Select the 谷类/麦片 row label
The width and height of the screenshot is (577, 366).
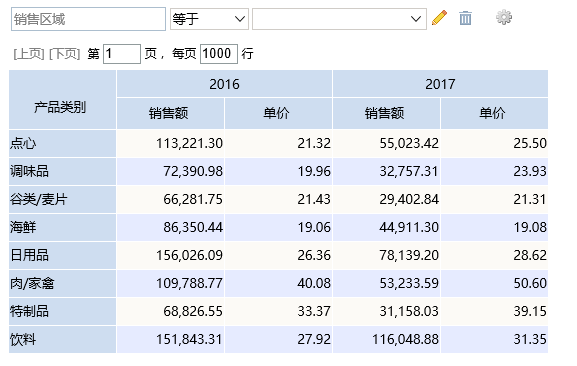pyautogui.click(x=63, y=199)
